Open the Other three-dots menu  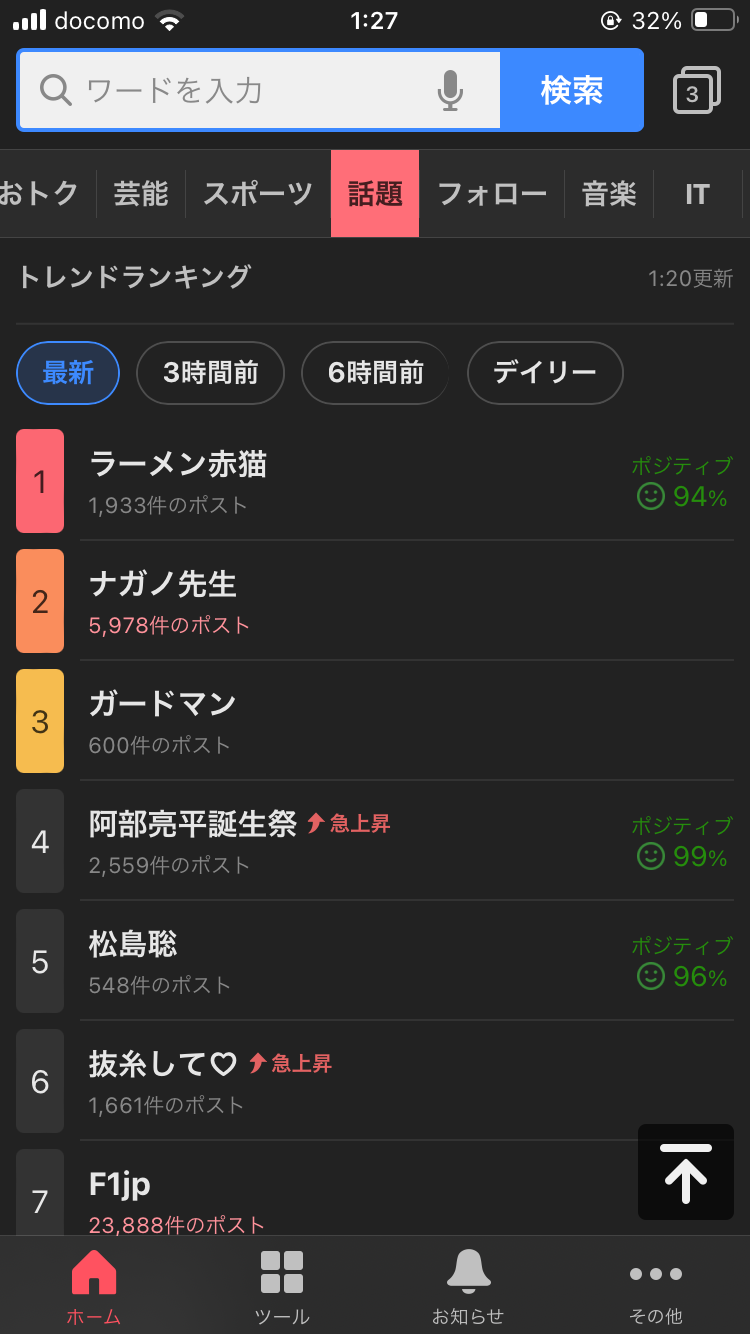[x=656, y=1286]
